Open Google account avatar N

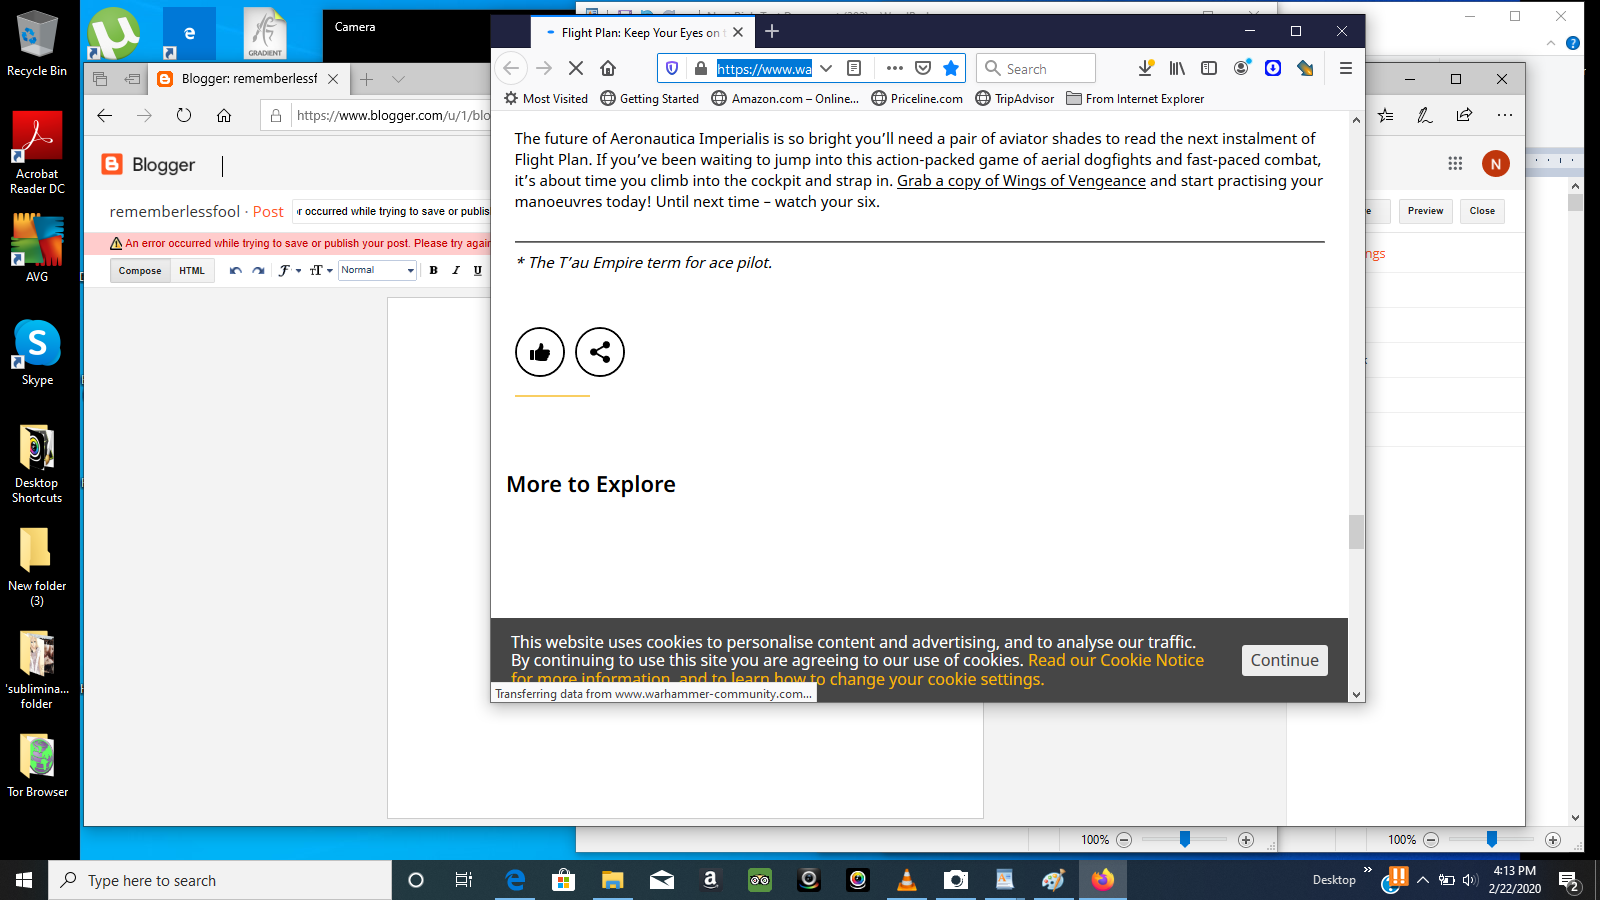pos(1496,164)
